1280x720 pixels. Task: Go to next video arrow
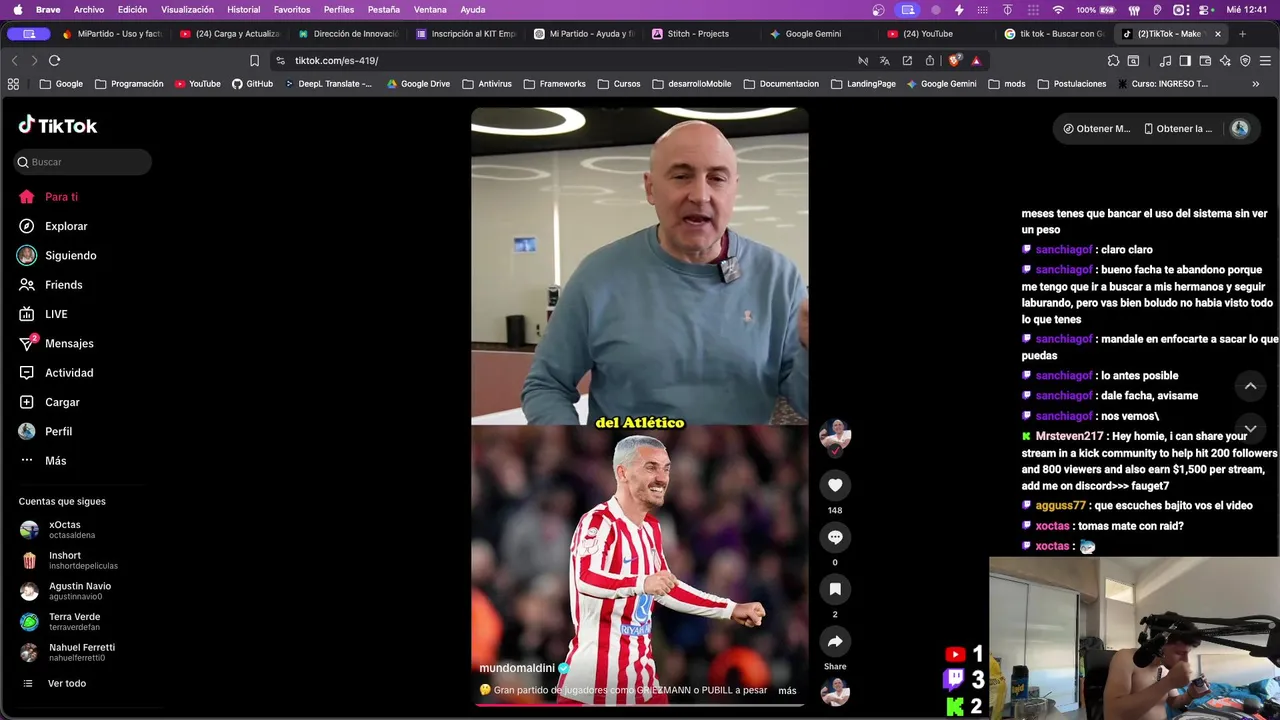(x=1250, y=428)
